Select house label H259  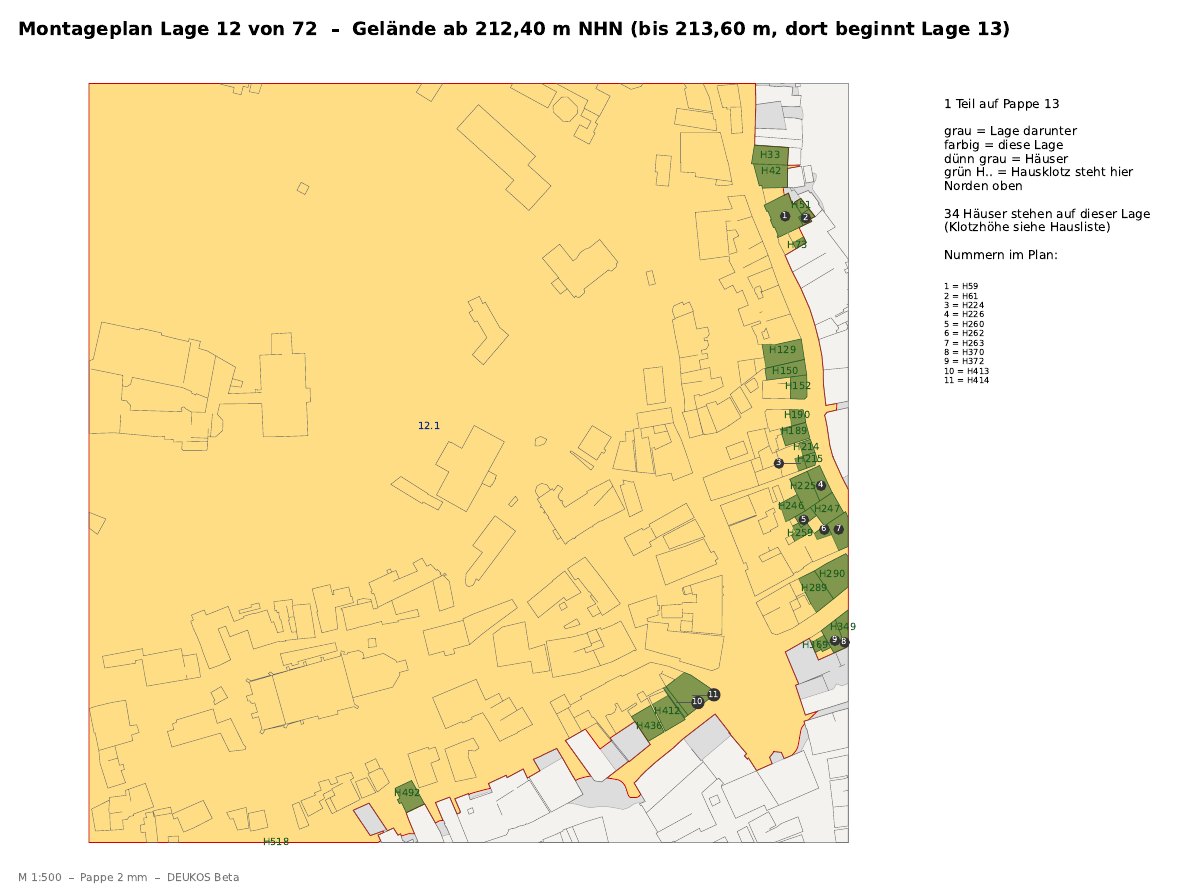pyautogui.click(x=800, y=533)
